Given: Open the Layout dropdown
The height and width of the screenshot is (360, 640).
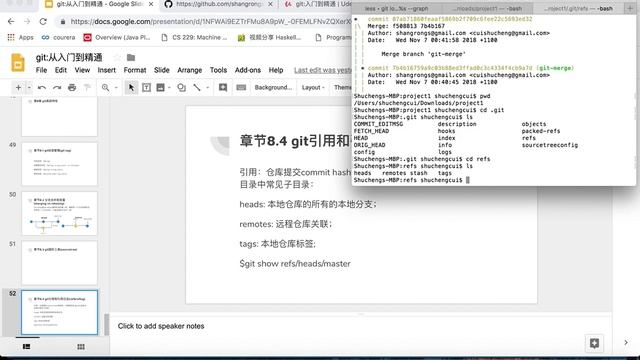Looking at the screenshot, I should point(313,87).
